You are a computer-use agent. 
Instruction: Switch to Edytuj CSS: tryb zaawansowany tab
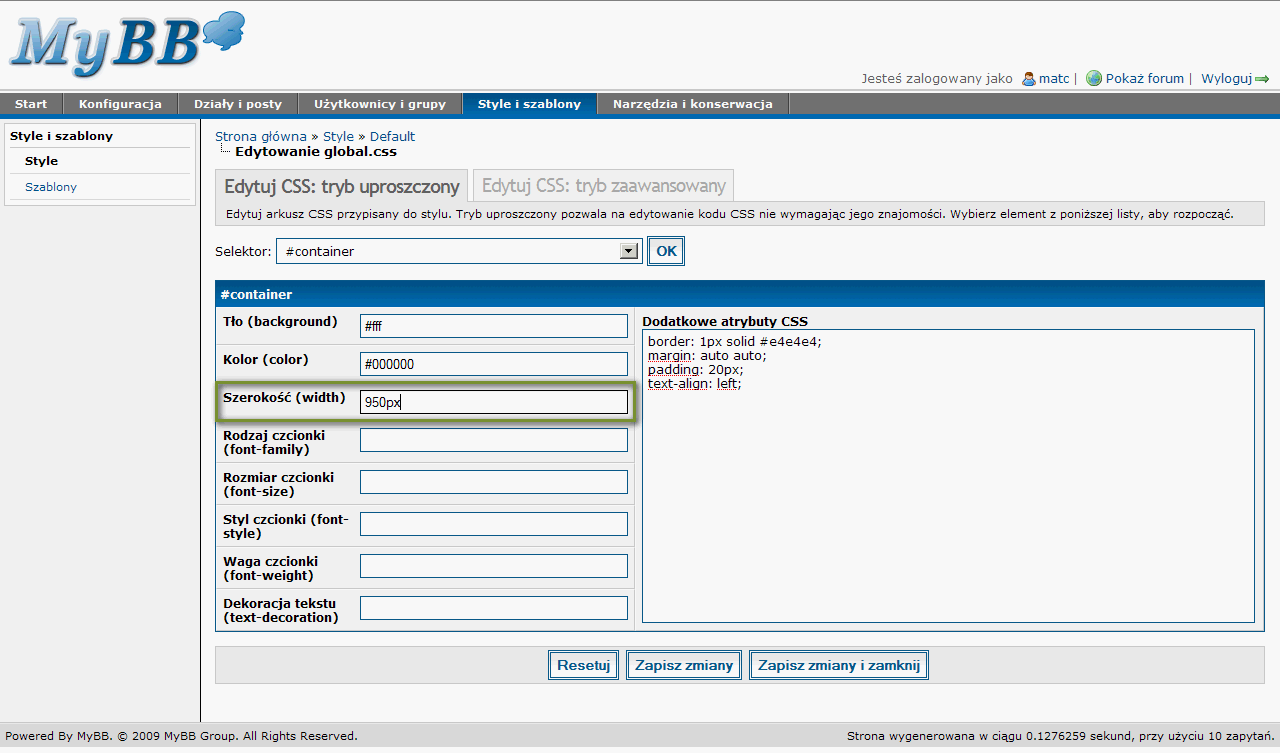603,186
